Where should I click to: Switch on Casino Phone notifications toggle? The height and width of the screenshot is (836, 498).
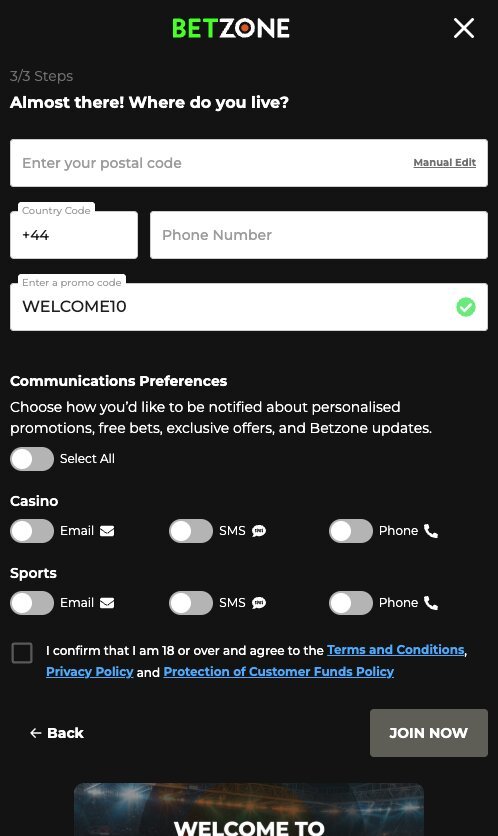click(x=351, y=531)
